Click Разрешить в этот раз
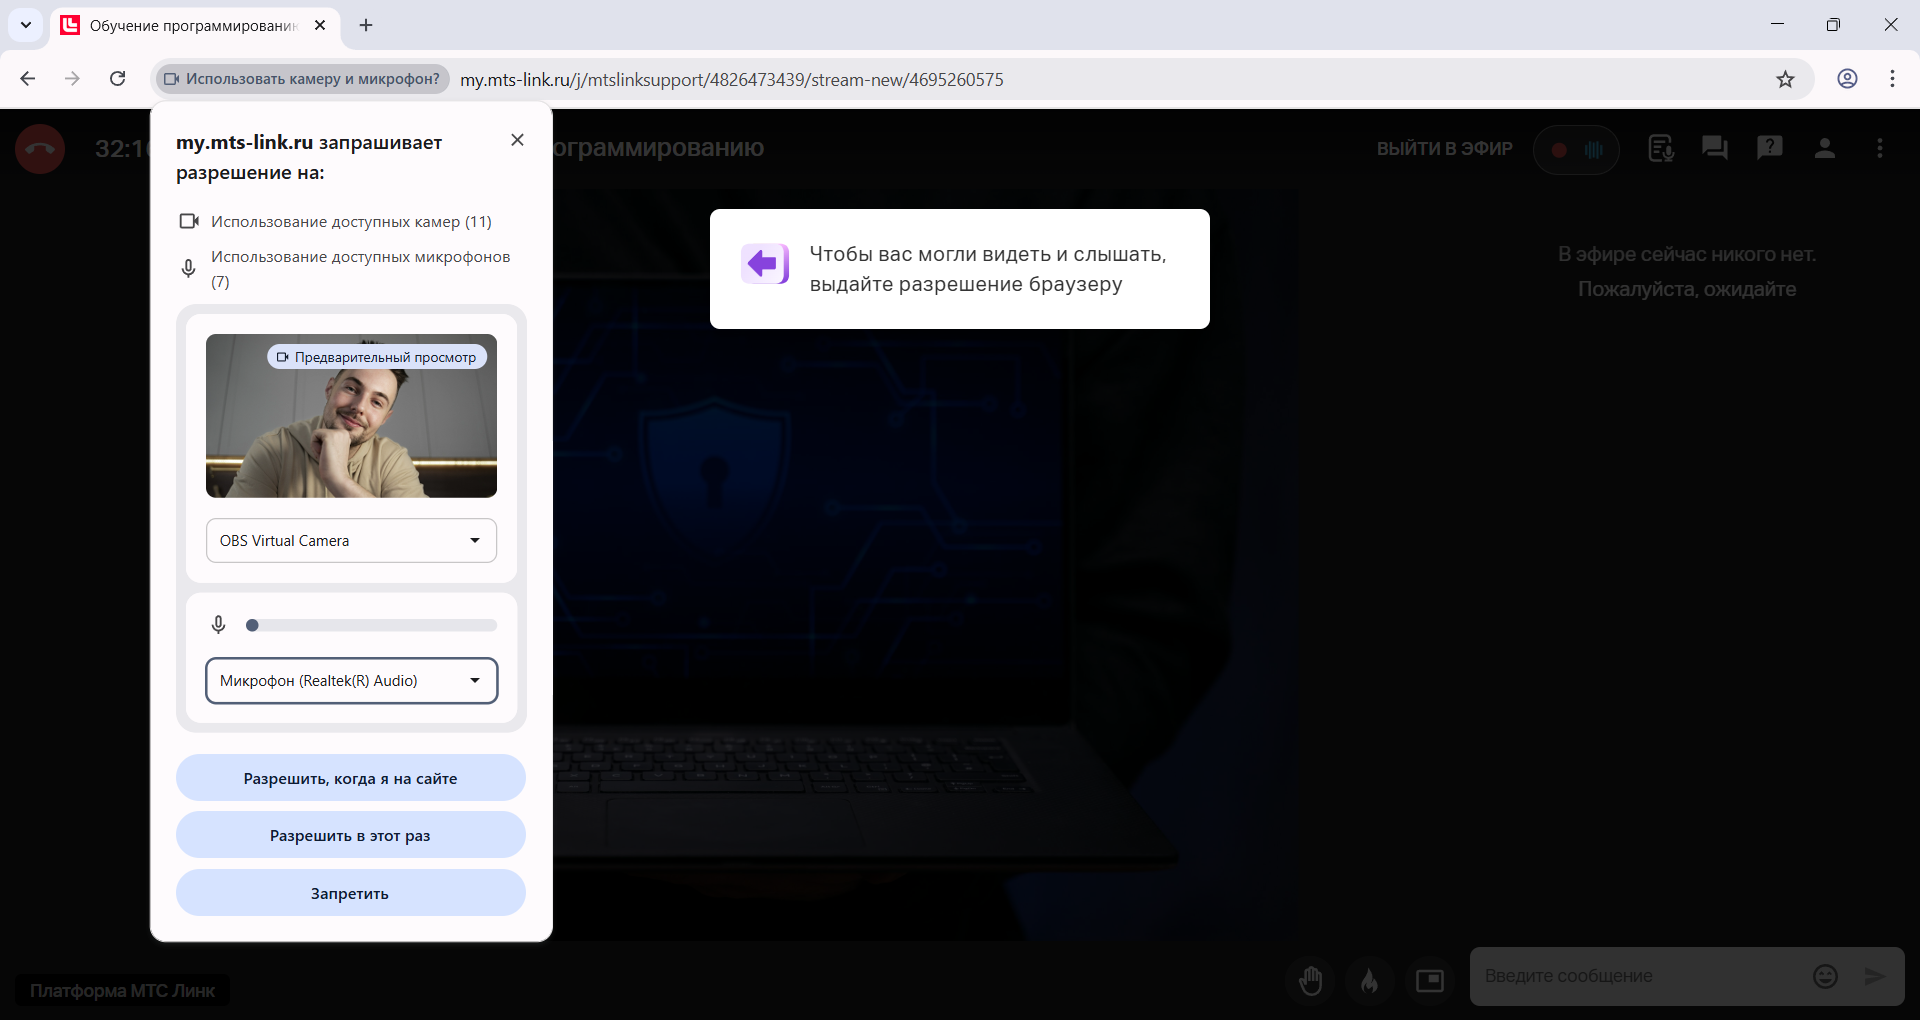The height and width of the screenshot is (1020, 1920). [351, 835]
